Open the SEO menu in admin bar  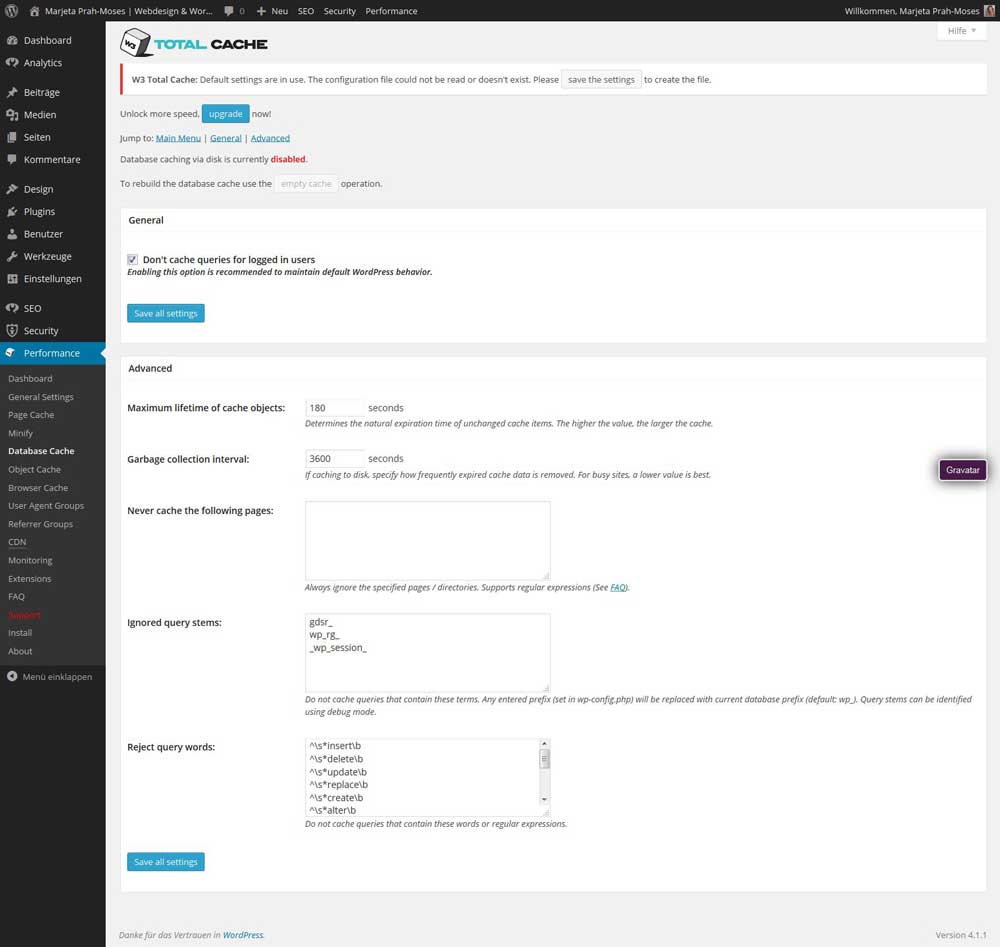click(x=306, y=11)
